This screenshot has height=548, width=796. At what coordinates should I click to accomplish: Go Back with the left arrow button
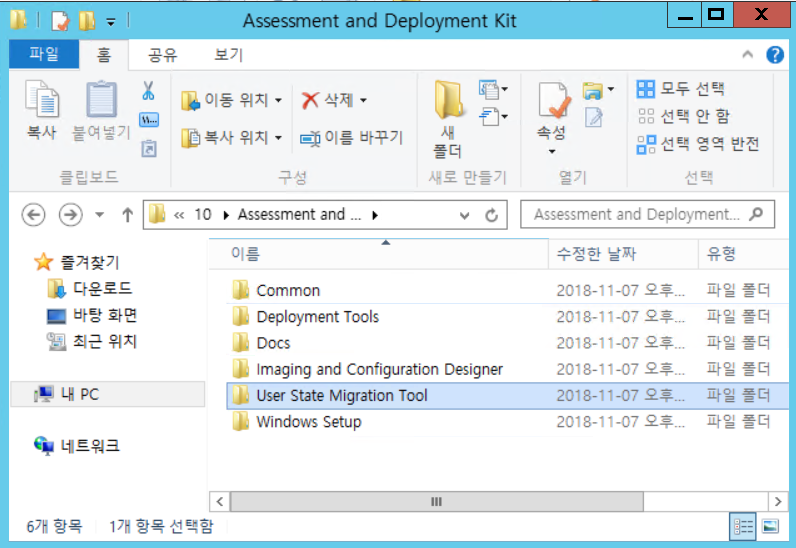tap(34, 215)
